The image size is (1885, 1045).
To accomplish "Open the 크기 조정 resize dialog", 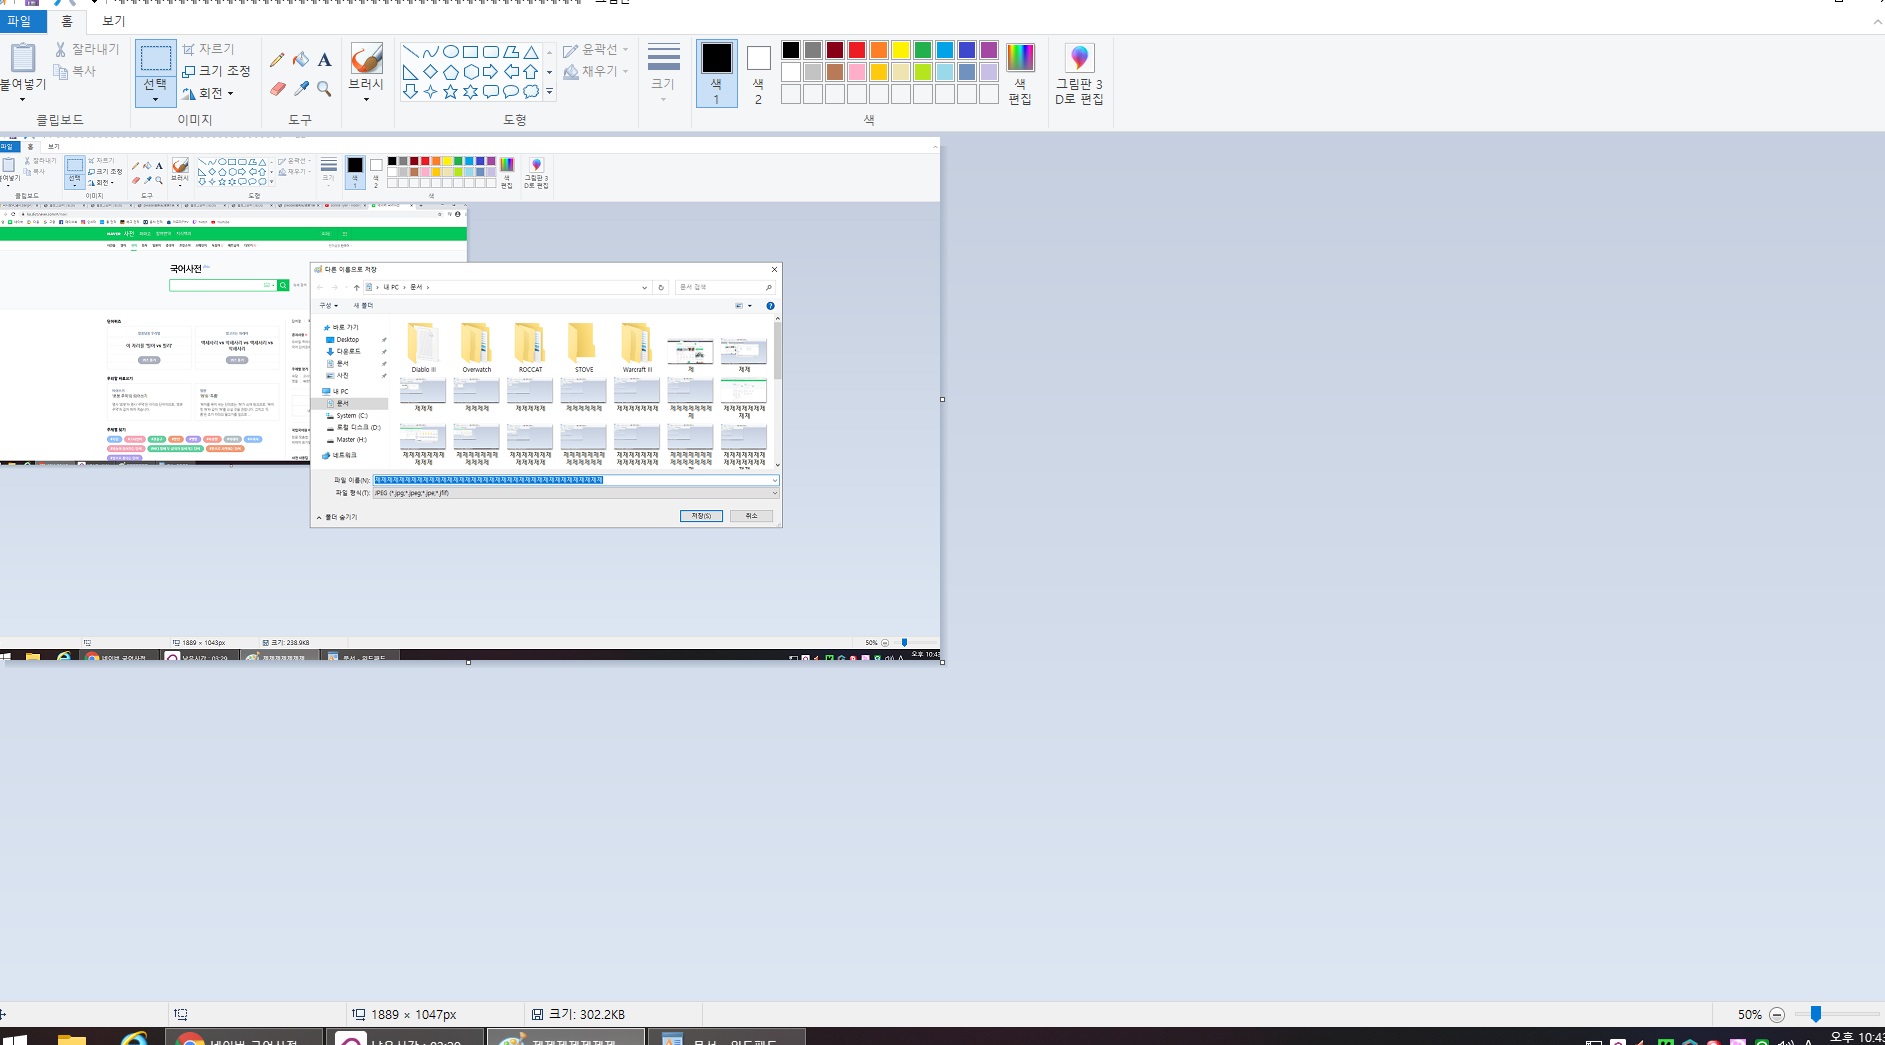I will [x=216, y=71].
